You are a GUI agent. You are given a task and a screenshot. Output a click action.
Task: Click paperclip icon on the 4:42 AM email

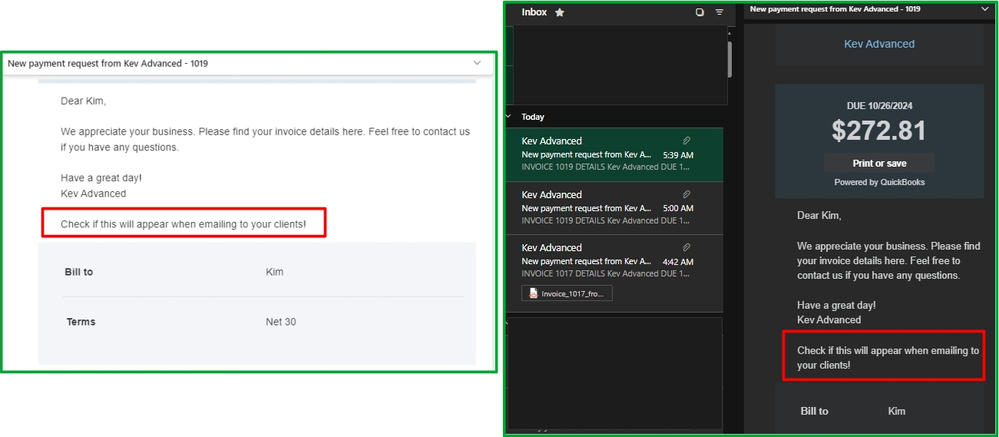click(686, 247)
